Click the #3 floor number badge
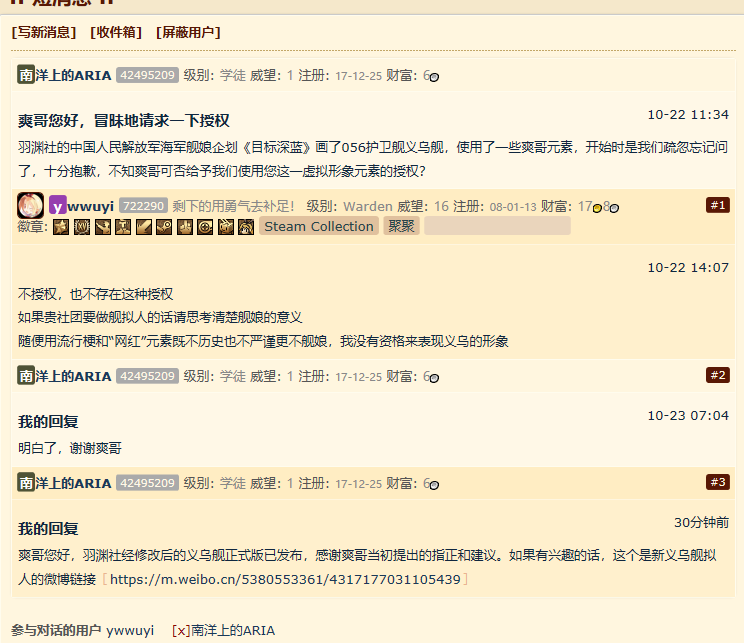Screen dimensions: 744x643 tap(717, 482)
